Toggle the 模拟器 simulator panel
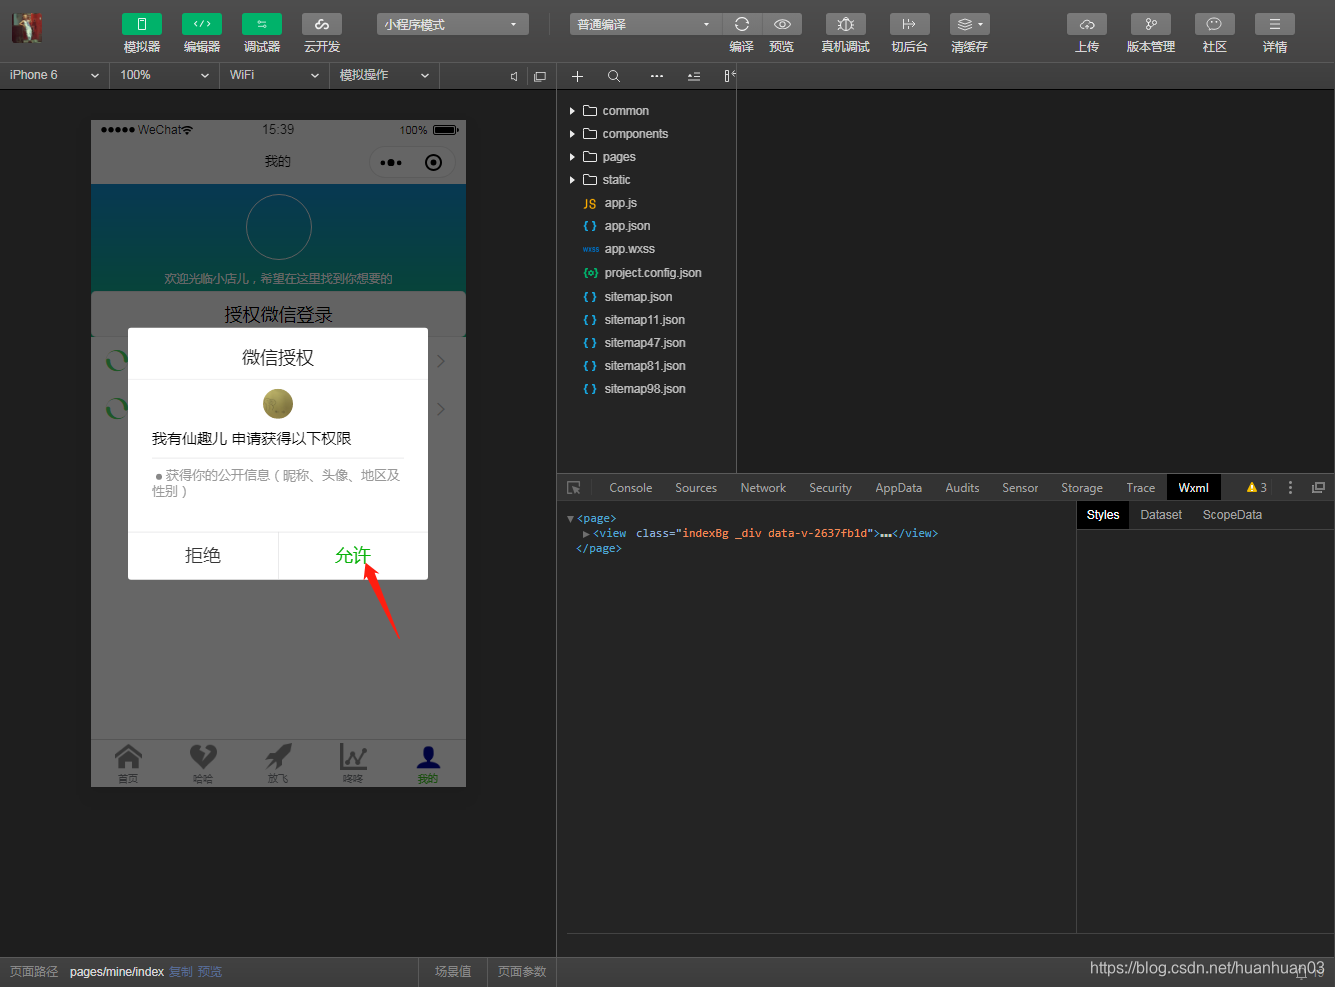Screen dimensions: 1335x987 (x=142, y=24)
